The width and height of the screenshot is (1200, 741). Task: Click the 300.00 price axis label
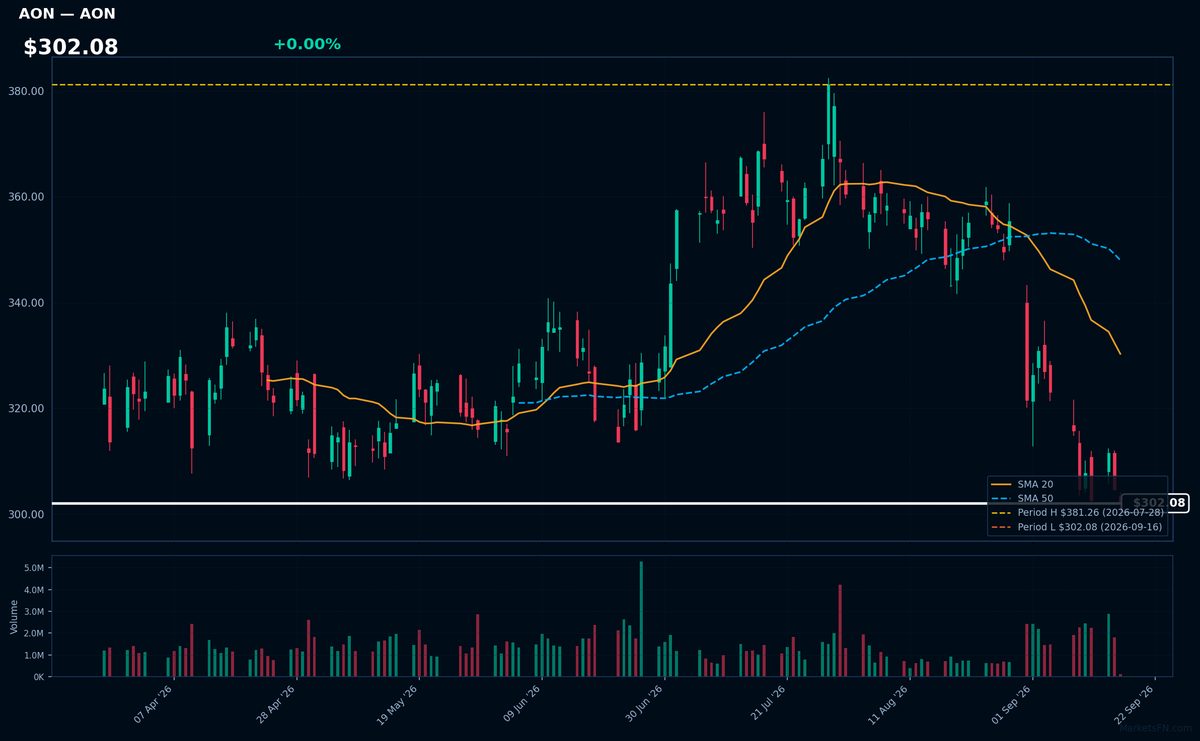(x=26, y=515)
